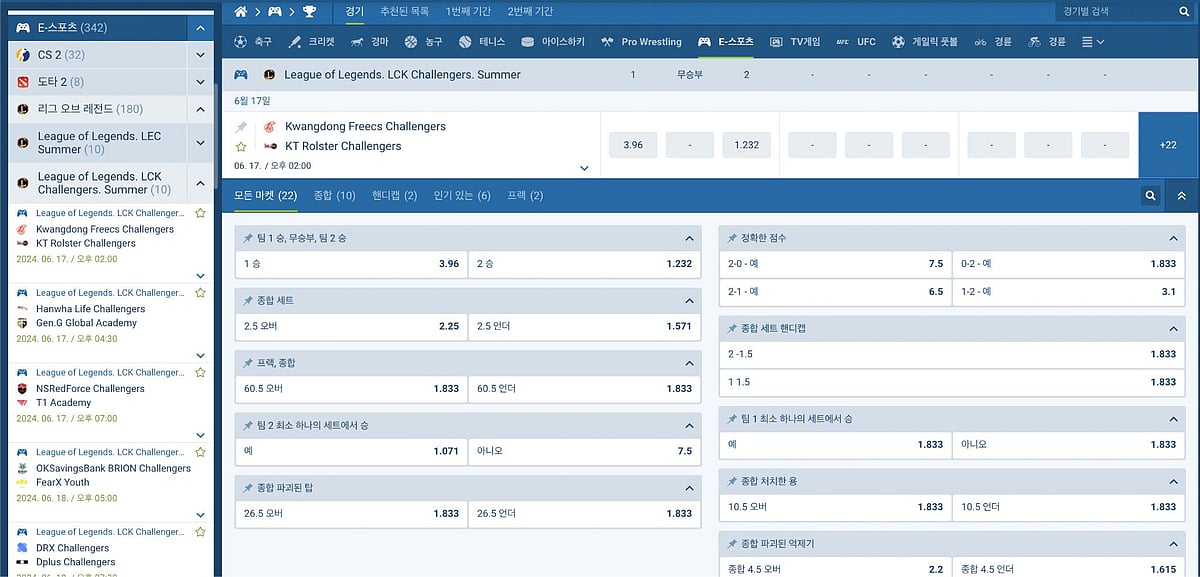The height and width of the screenshot is (577, 1200).
Task: Open the gamepad icon in the breadcrumb
Action: [274, 12]
